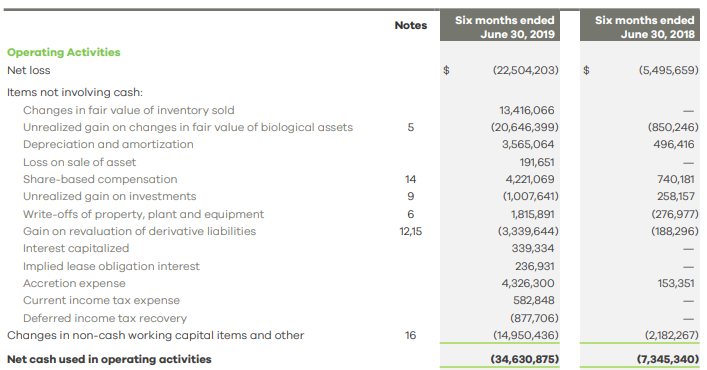Select the Depreciation and amortization label

pos(108,144)
